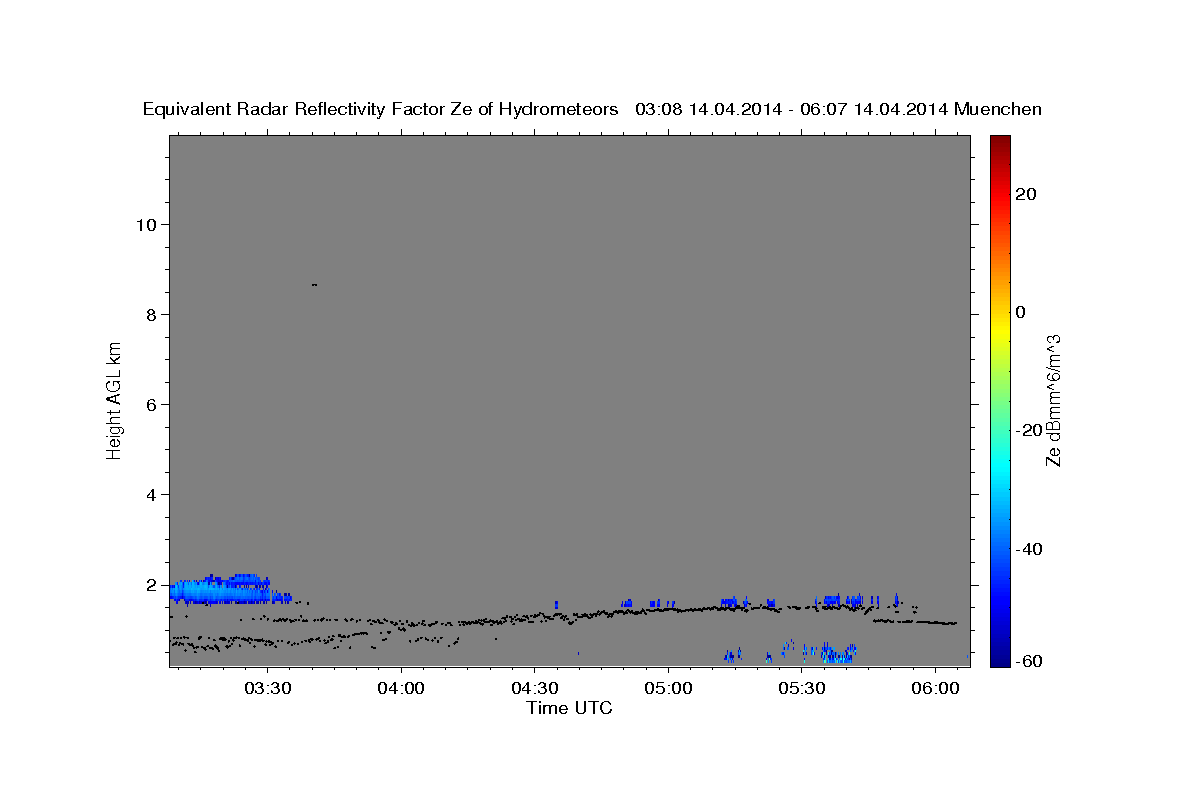Click the height tick label '8'
This screenshot has height=800, width=1200.
coord(152,314)
